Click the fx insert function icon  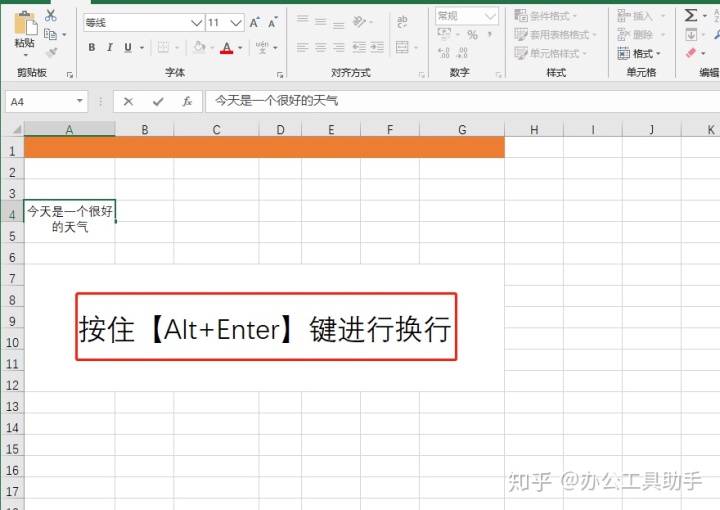[x=187, y=101]
